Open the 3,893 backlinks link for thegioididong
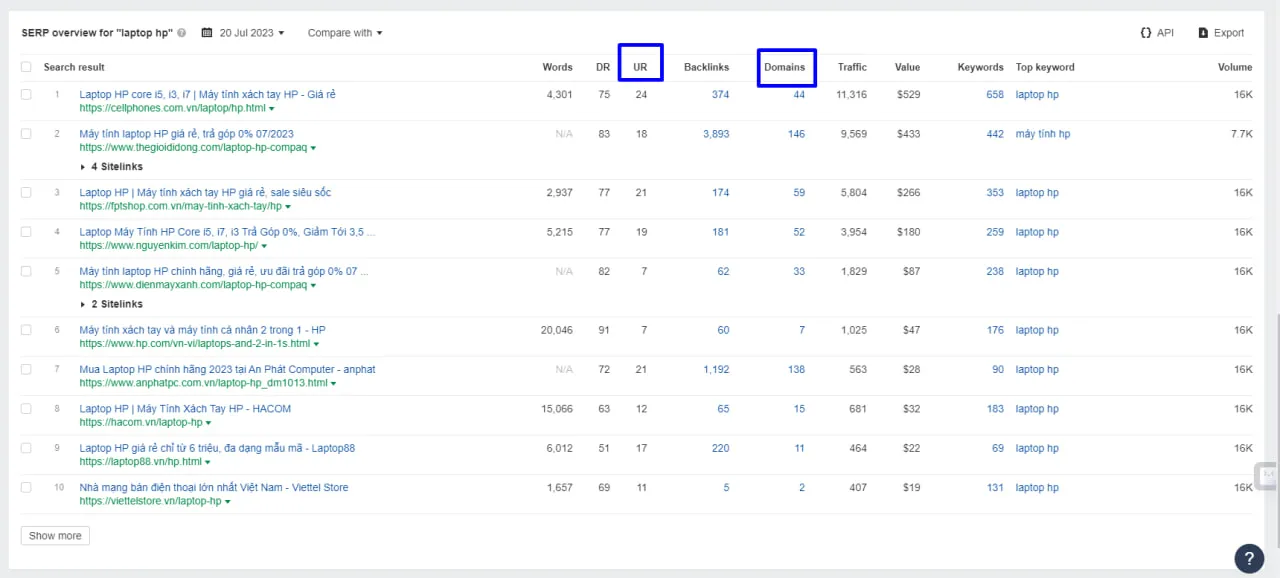This screenshot has width=1280, height=578. click(715, 134)
